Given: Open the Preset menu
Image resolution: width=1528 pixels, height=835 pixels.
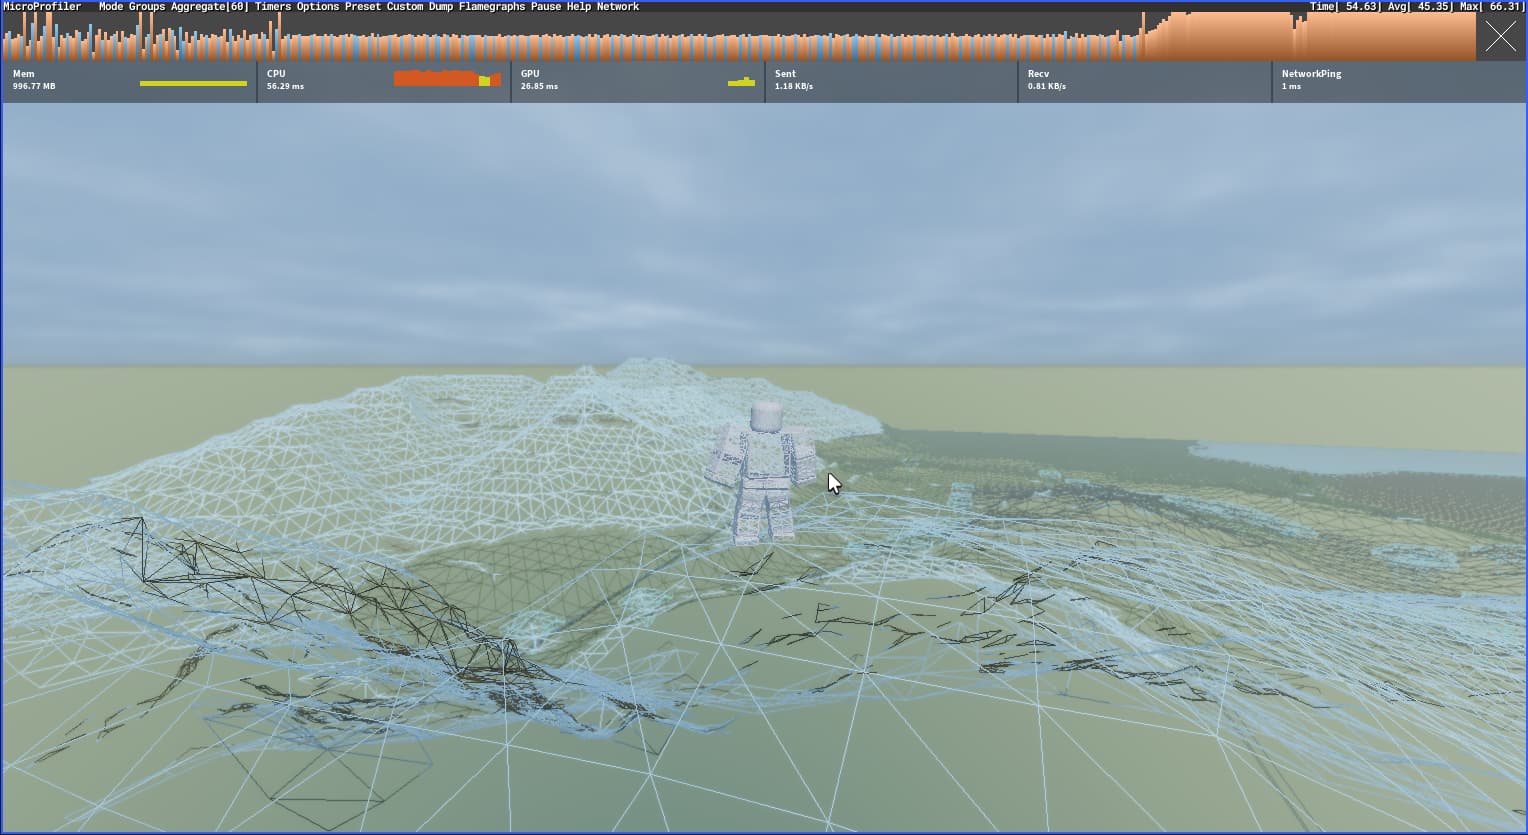Looking at the screenshot, I should (363, 7).
